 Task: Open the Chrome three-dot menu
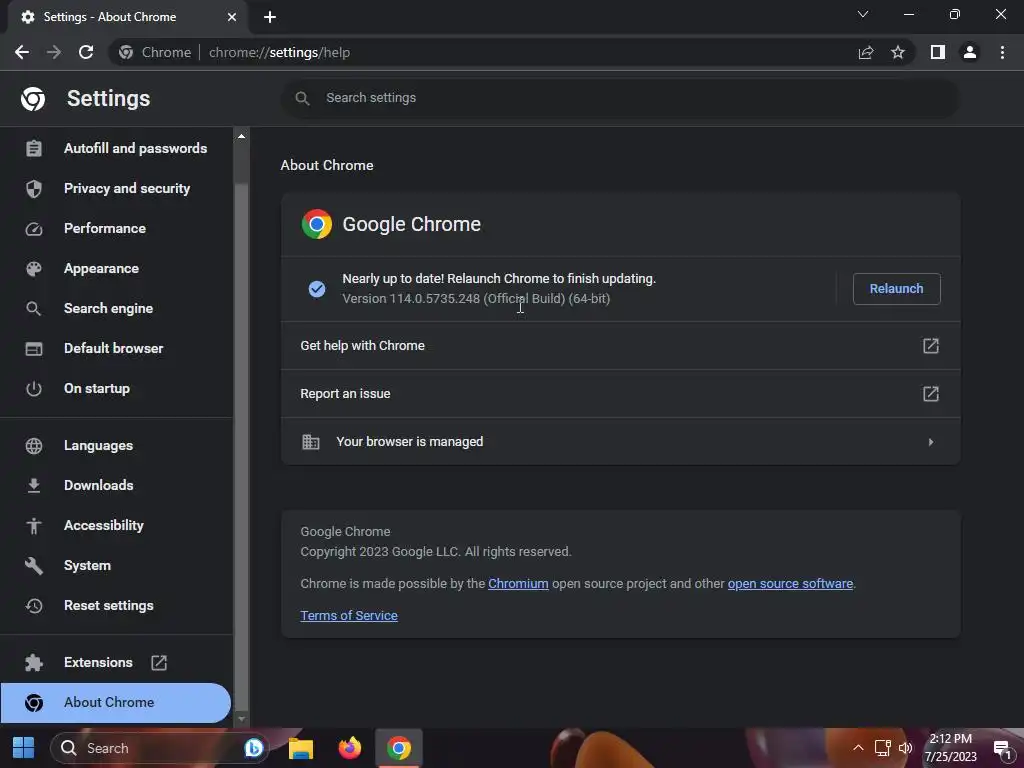[x=1002, y=52]
